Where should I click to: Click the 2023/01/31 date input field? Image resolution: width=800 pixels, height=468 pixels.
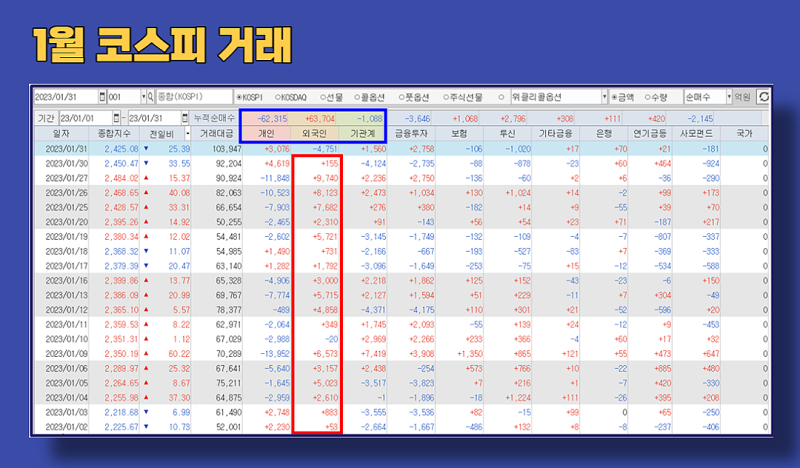66,96
